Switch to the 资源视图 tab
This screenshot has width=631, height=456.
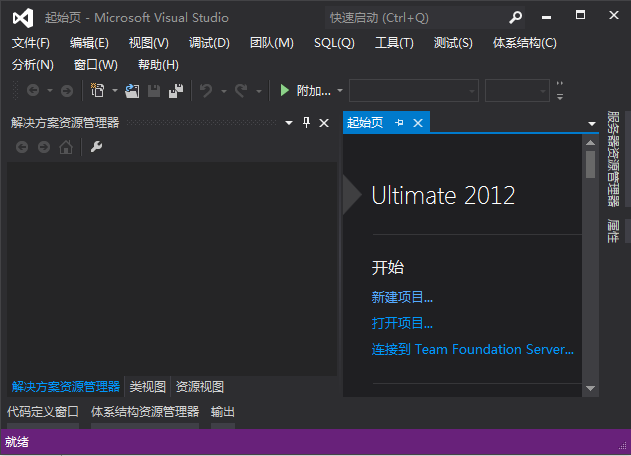[200, 387]
